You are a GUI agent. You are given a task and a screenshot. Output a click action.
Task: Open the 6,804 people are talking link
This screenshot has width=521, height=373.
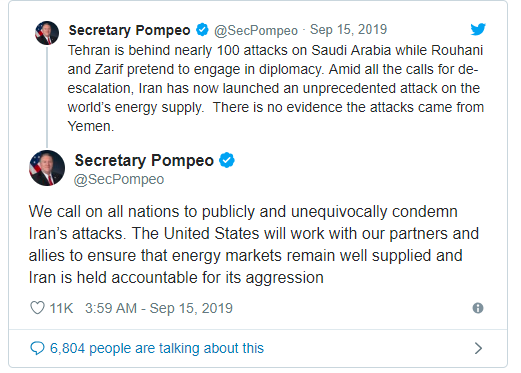coord(157,348)
